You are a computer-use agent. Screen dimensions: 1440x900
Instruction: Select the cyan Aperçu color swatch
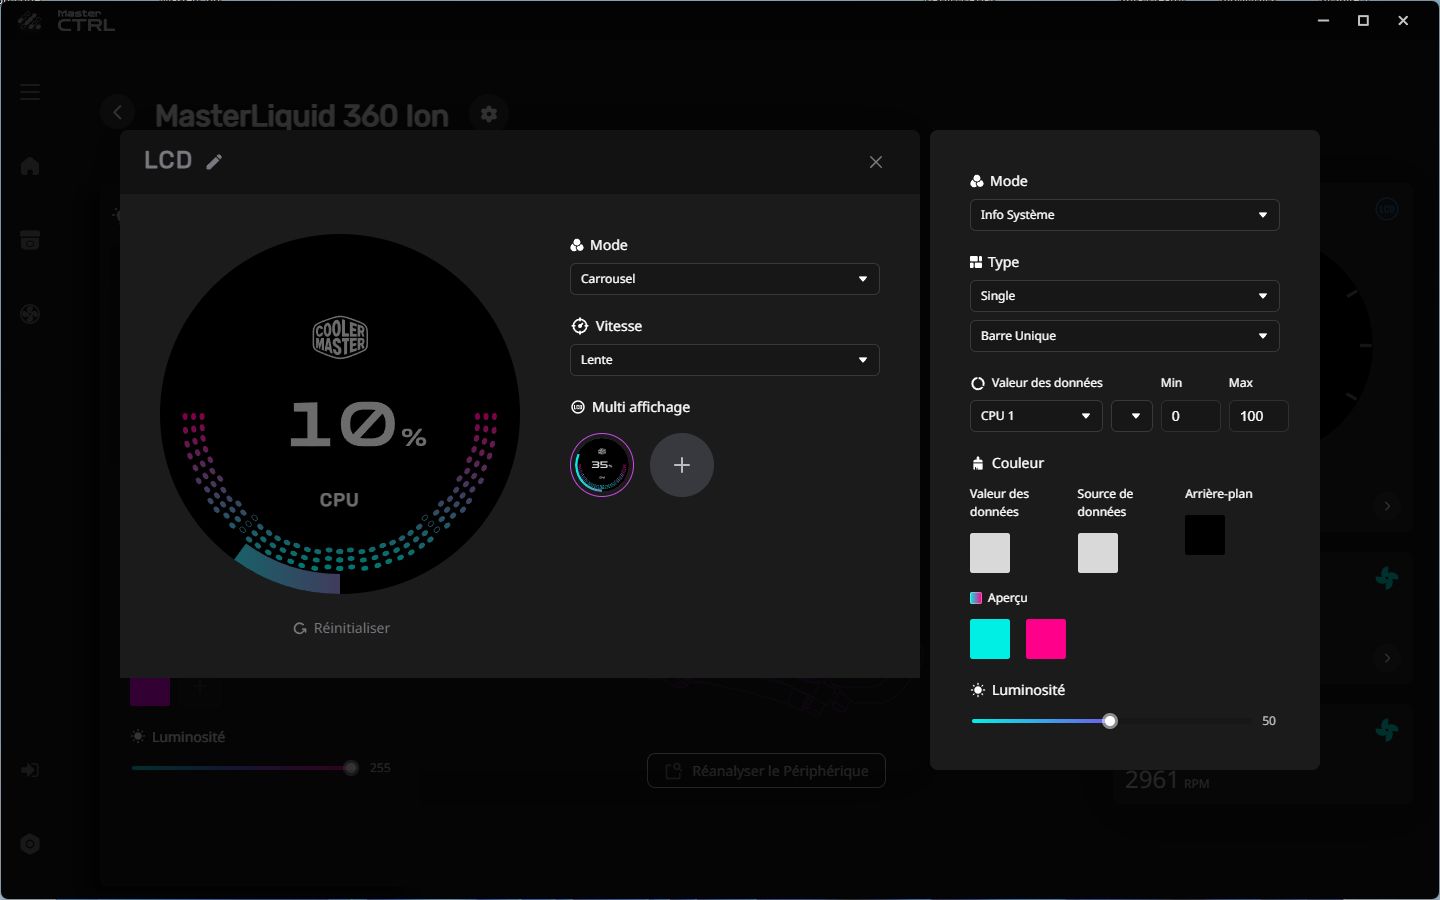click(990, 639)
